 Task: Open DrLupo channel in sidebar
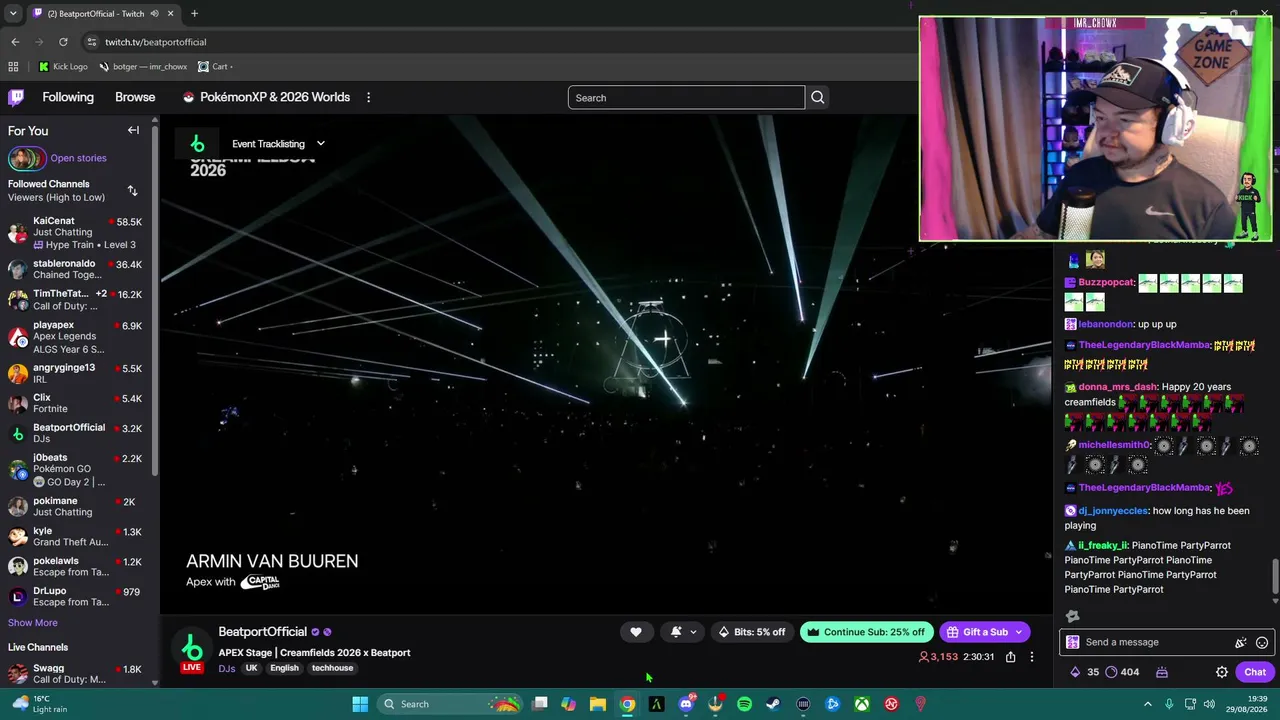click(x=75, y=596)
